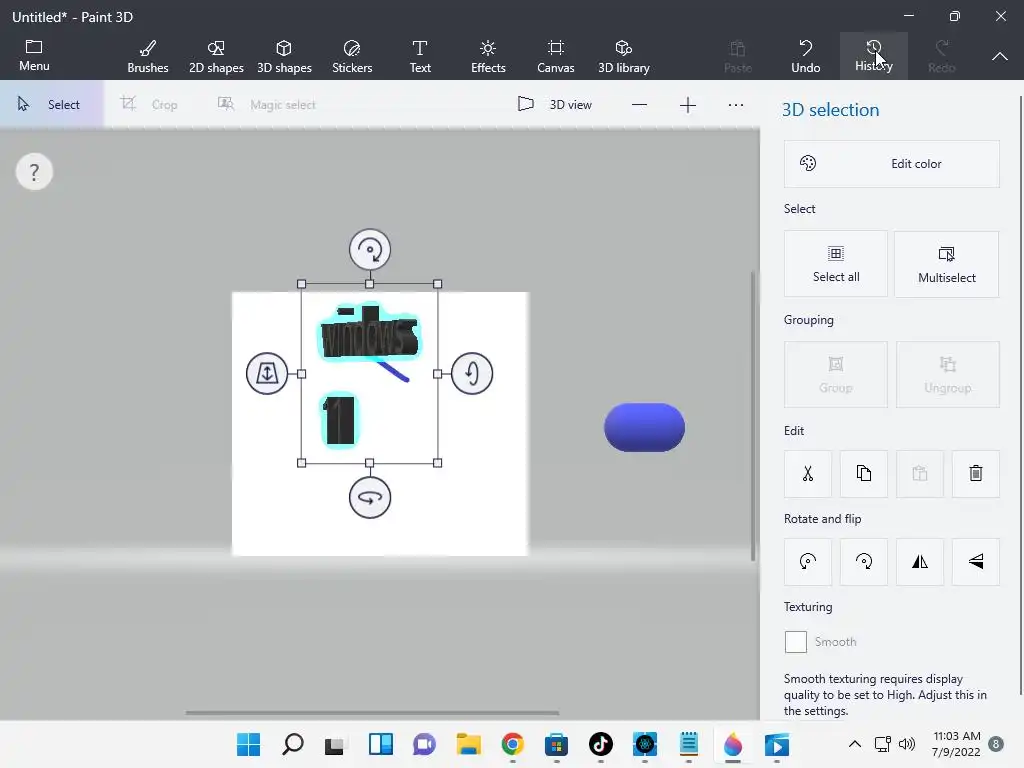Screen dimensions: 1024x768
Task: Open the clock showing 11:03 AM
Action: (956, 744)
